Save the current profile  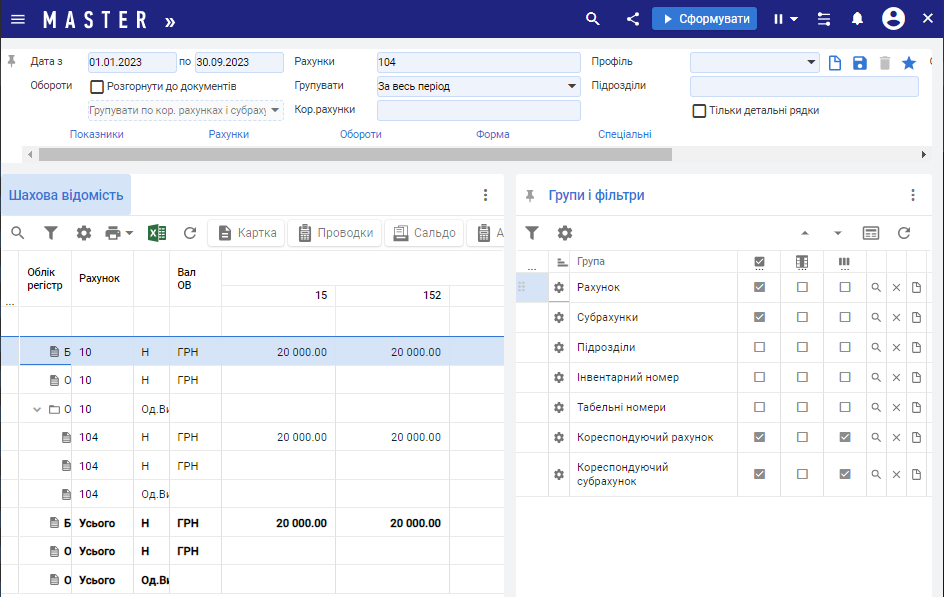click(x=860, y=63)
